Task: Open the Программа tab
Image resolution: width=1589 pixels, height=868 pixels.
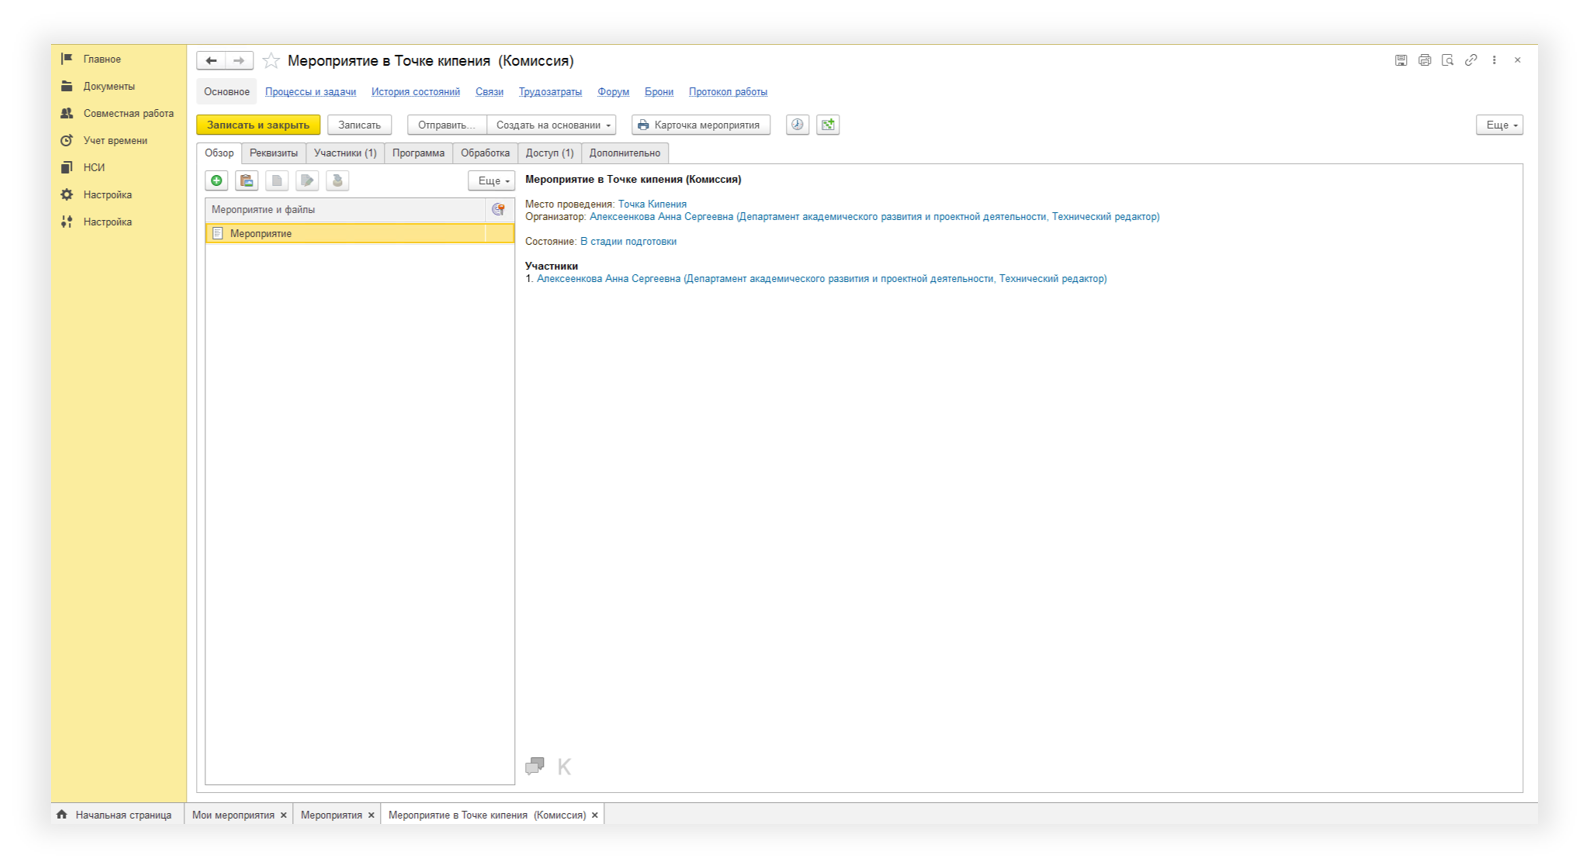Action: tap(418, 153)
